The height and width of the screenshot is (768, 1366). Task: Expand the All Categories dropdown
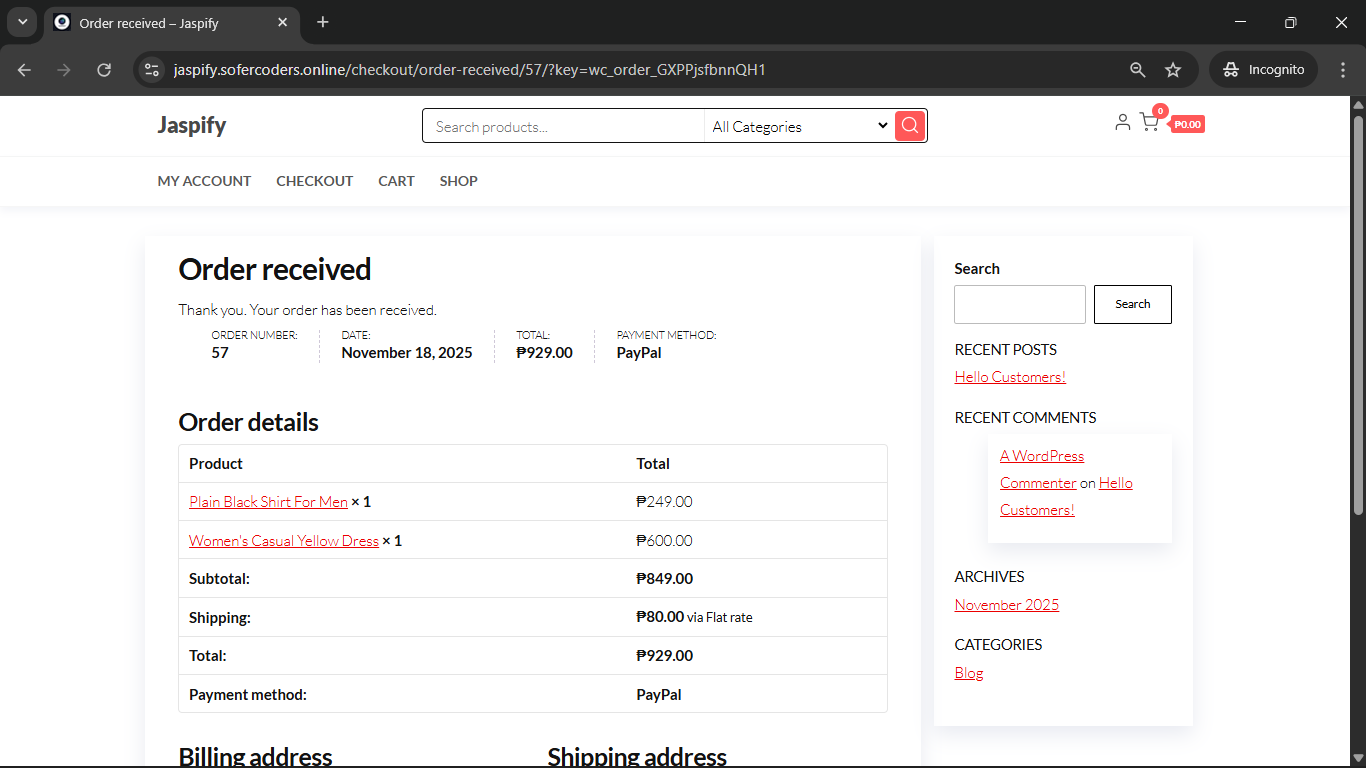pos(799,126)
